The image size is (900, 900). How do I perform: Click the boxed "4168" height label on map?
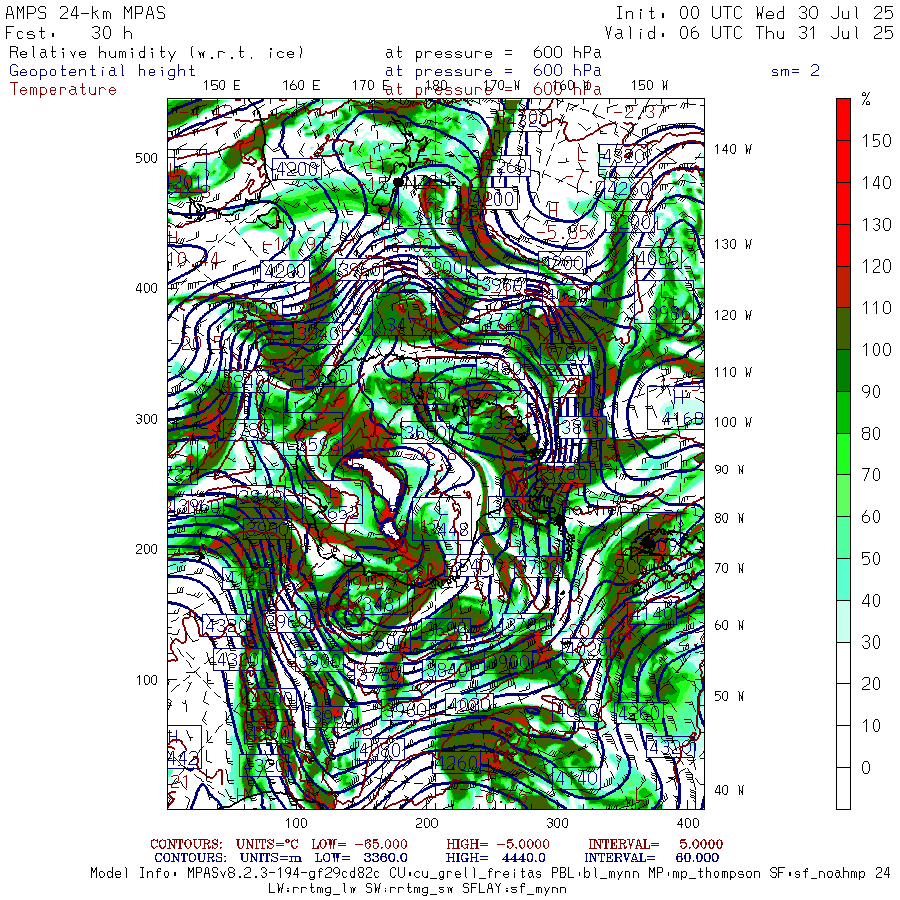tap(682, 420)
